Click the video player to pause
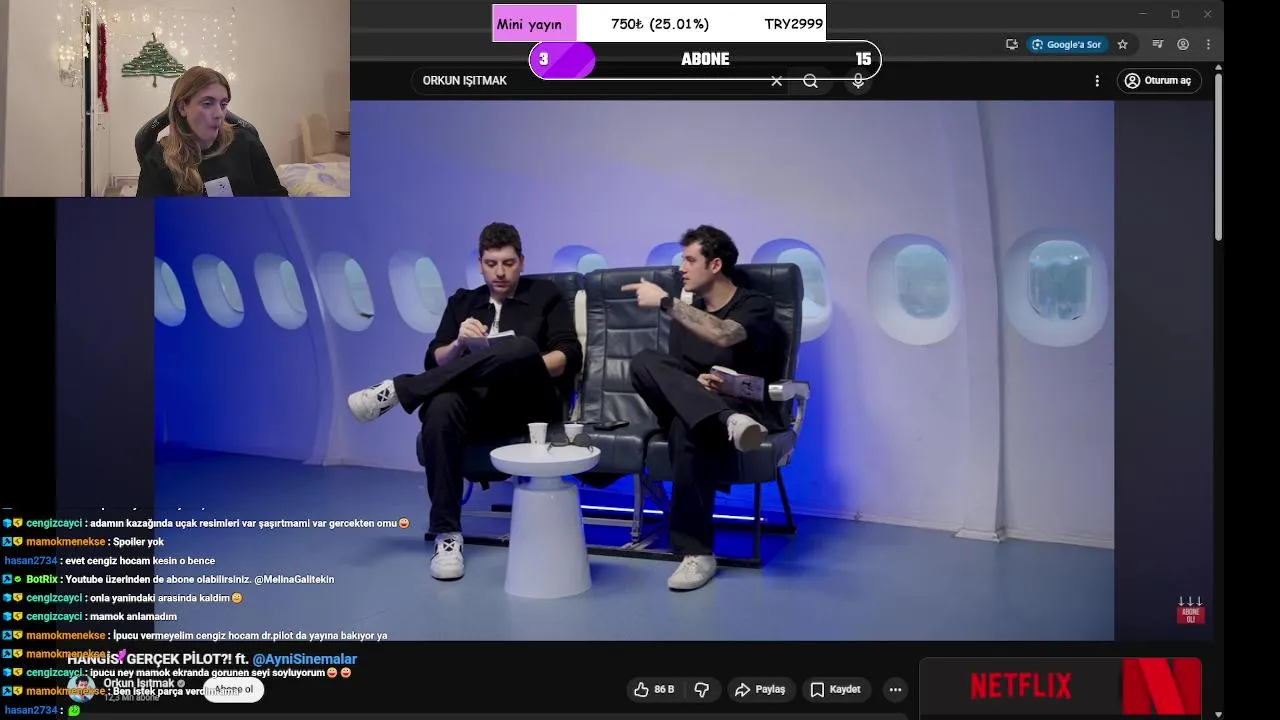The height and width of the screenshot is (720, 1280). 634,370
